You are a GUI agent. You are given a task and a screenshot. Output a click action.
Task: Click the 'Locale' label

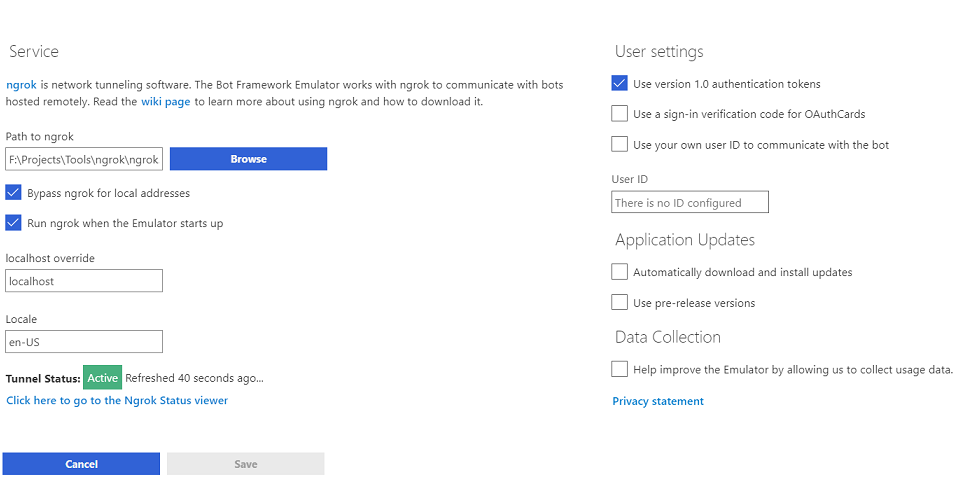pyautogui.click(x=22, y=320)
